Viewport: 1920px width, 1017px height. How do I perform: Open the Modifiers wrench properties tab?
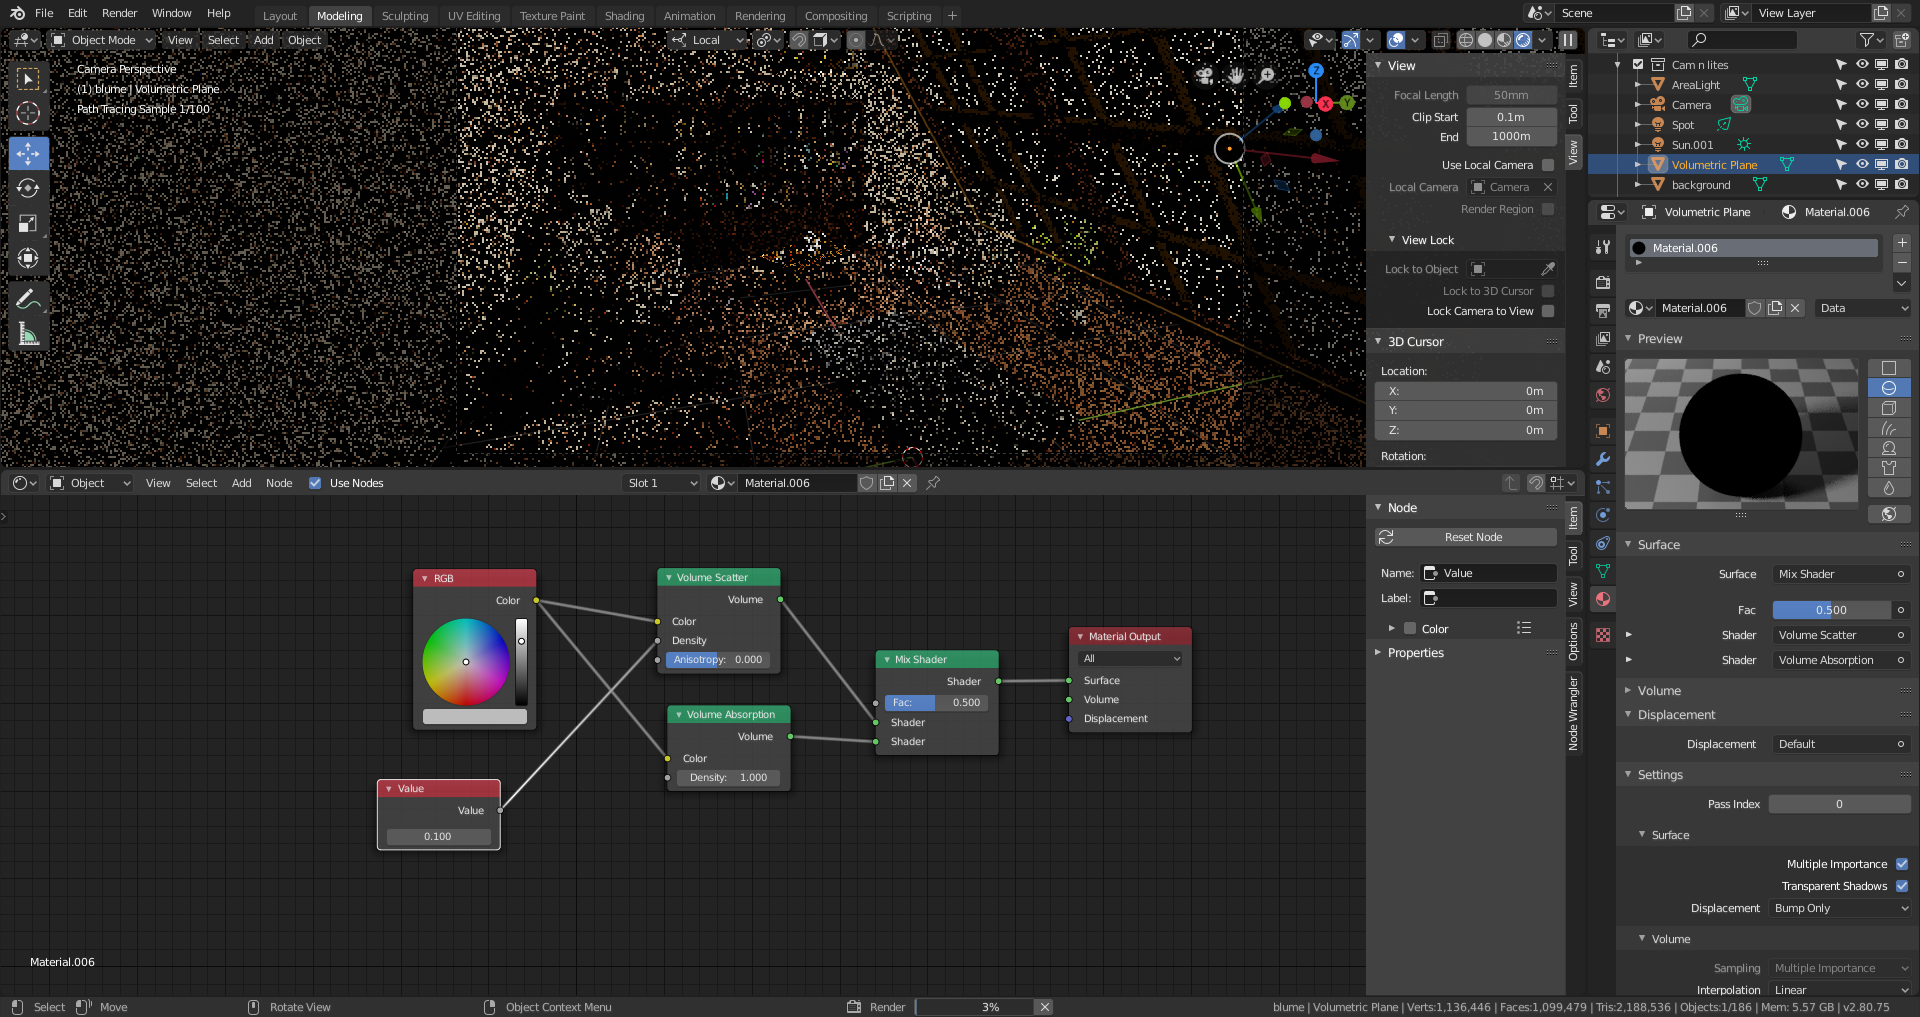click(1603, 459)
